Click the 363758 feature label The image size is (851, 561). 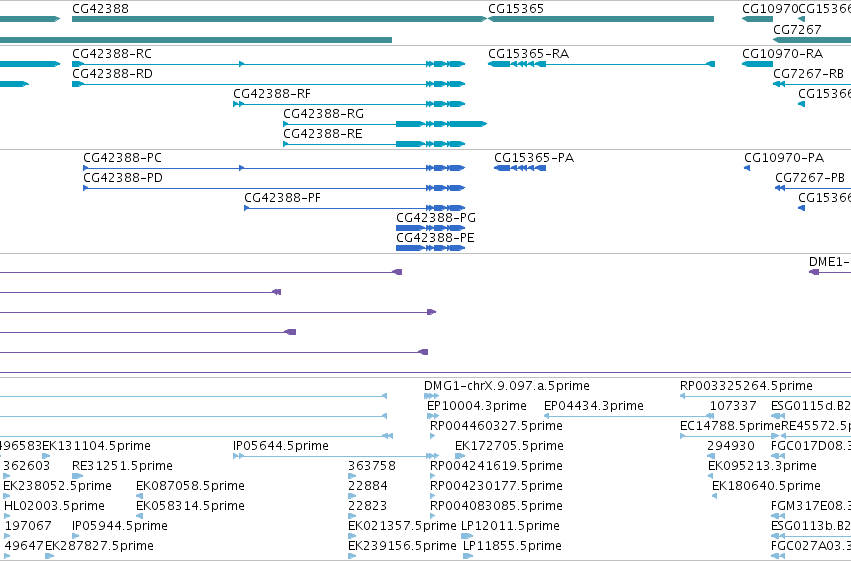tap(372, 466)
